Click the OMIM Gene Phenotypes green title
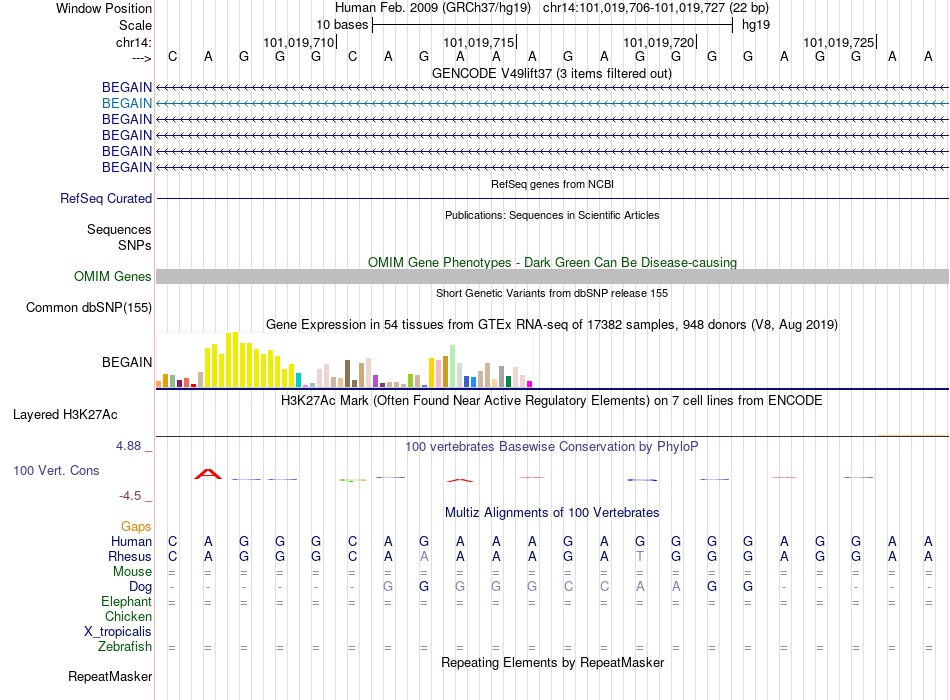The image size is (950, 700). tap(553, 262)
